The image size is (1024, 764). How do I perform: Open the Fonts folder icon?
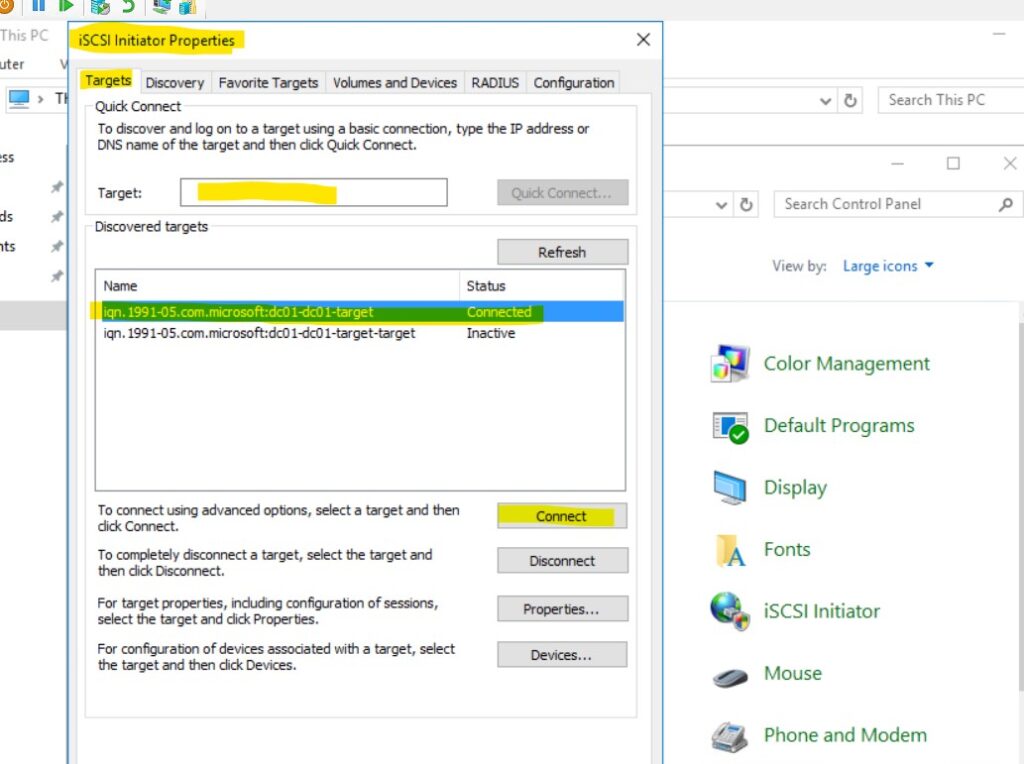[729, 550]
